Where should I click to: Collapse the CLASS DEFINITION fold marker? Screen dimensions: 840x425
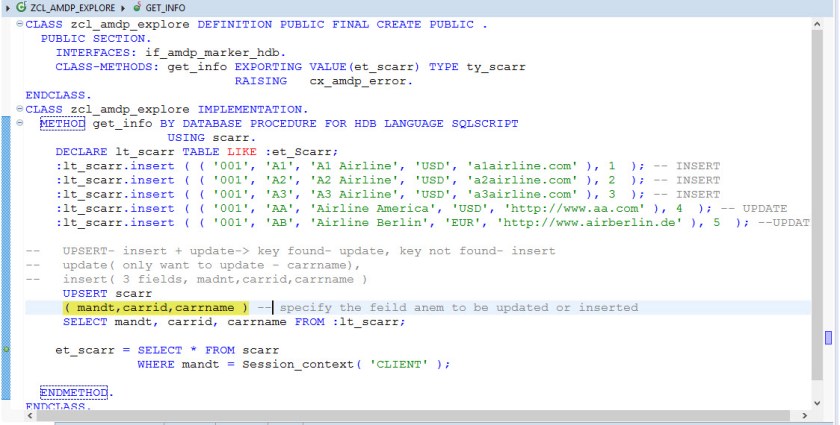[x=20, y=24]
